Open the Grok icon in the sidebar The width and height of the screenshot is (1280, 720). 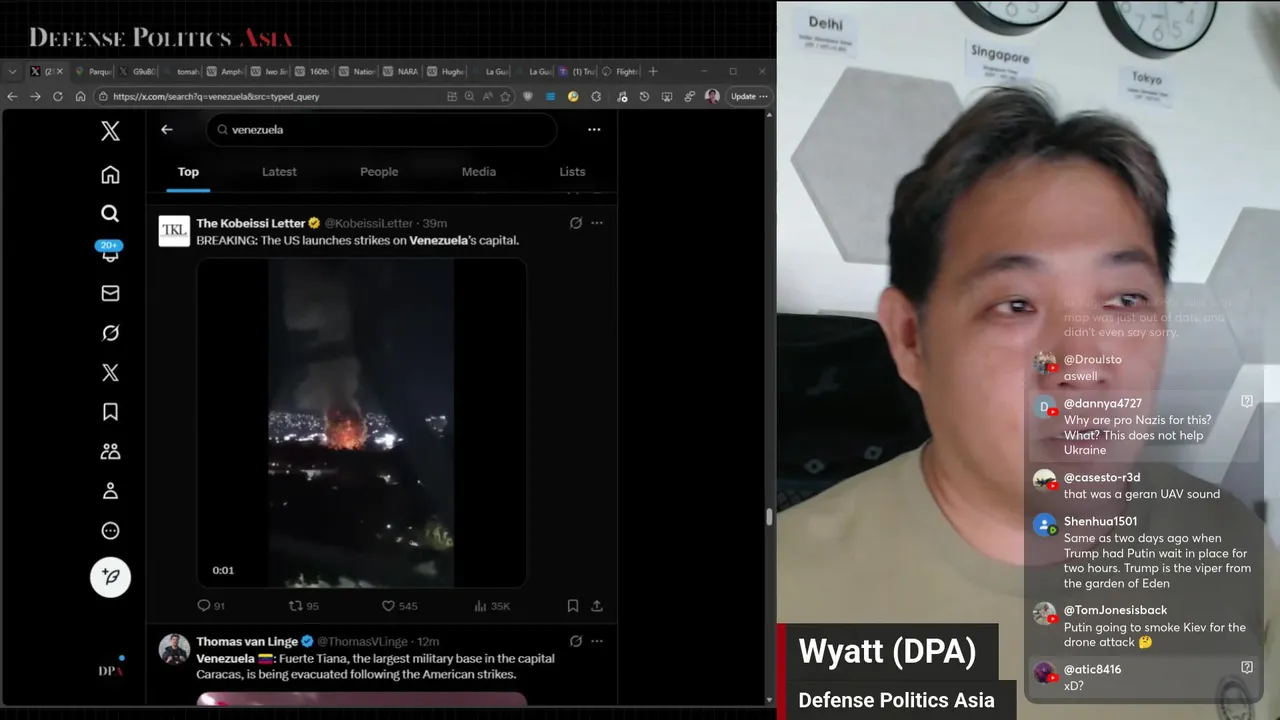[110, 333]
